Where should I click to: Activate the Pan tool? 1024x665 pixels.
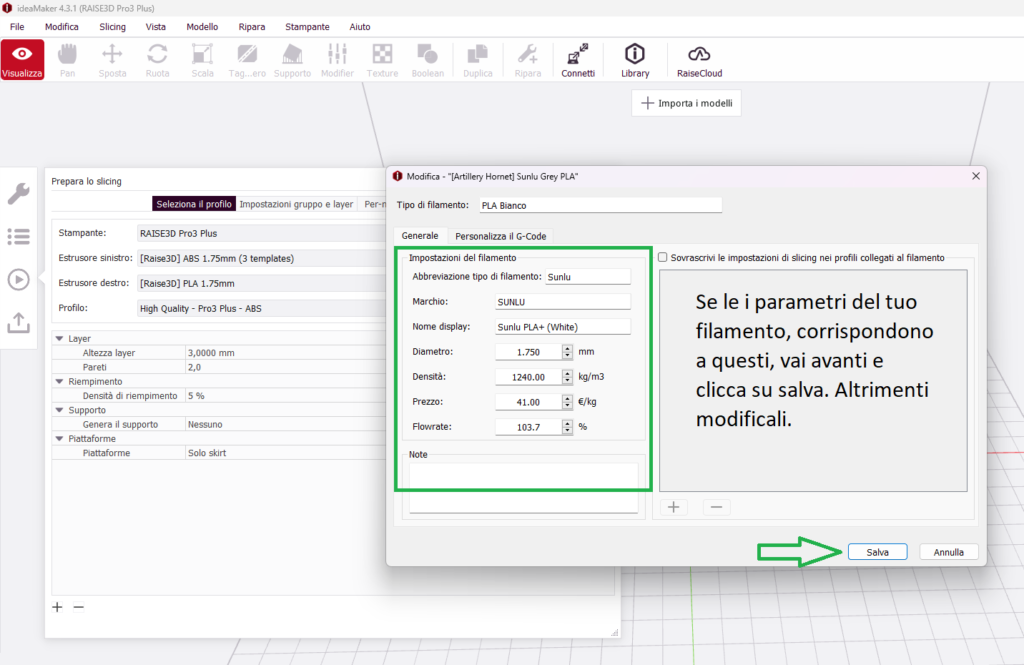click(67, 60)
